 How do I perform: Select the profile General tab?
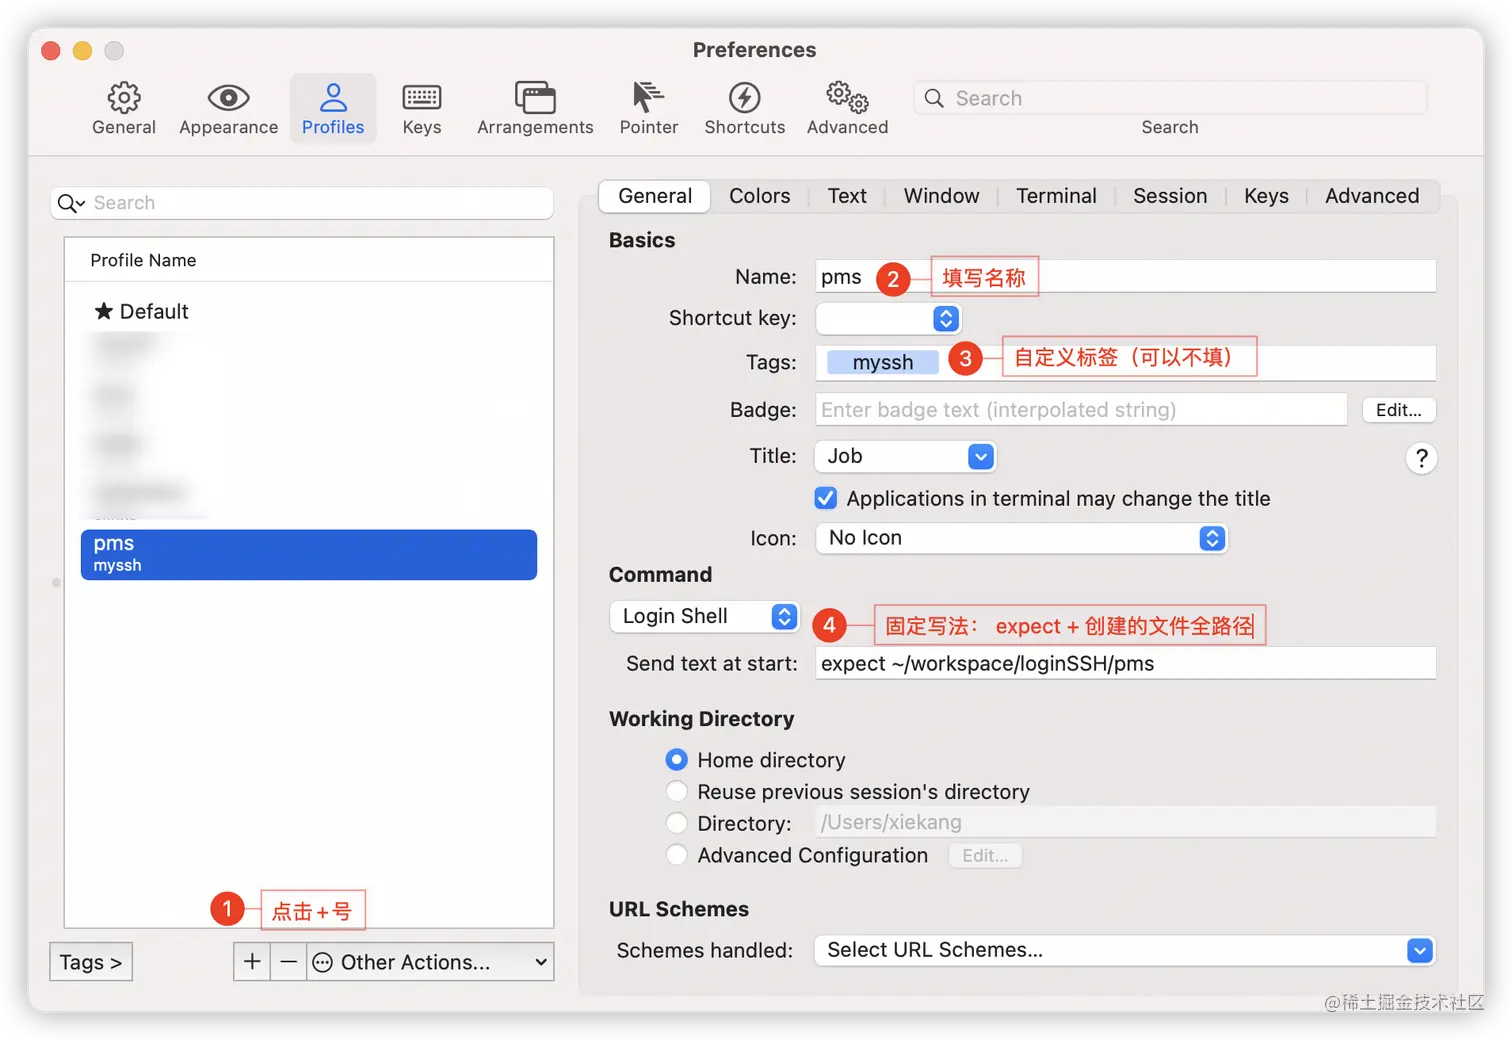[655, 196]
